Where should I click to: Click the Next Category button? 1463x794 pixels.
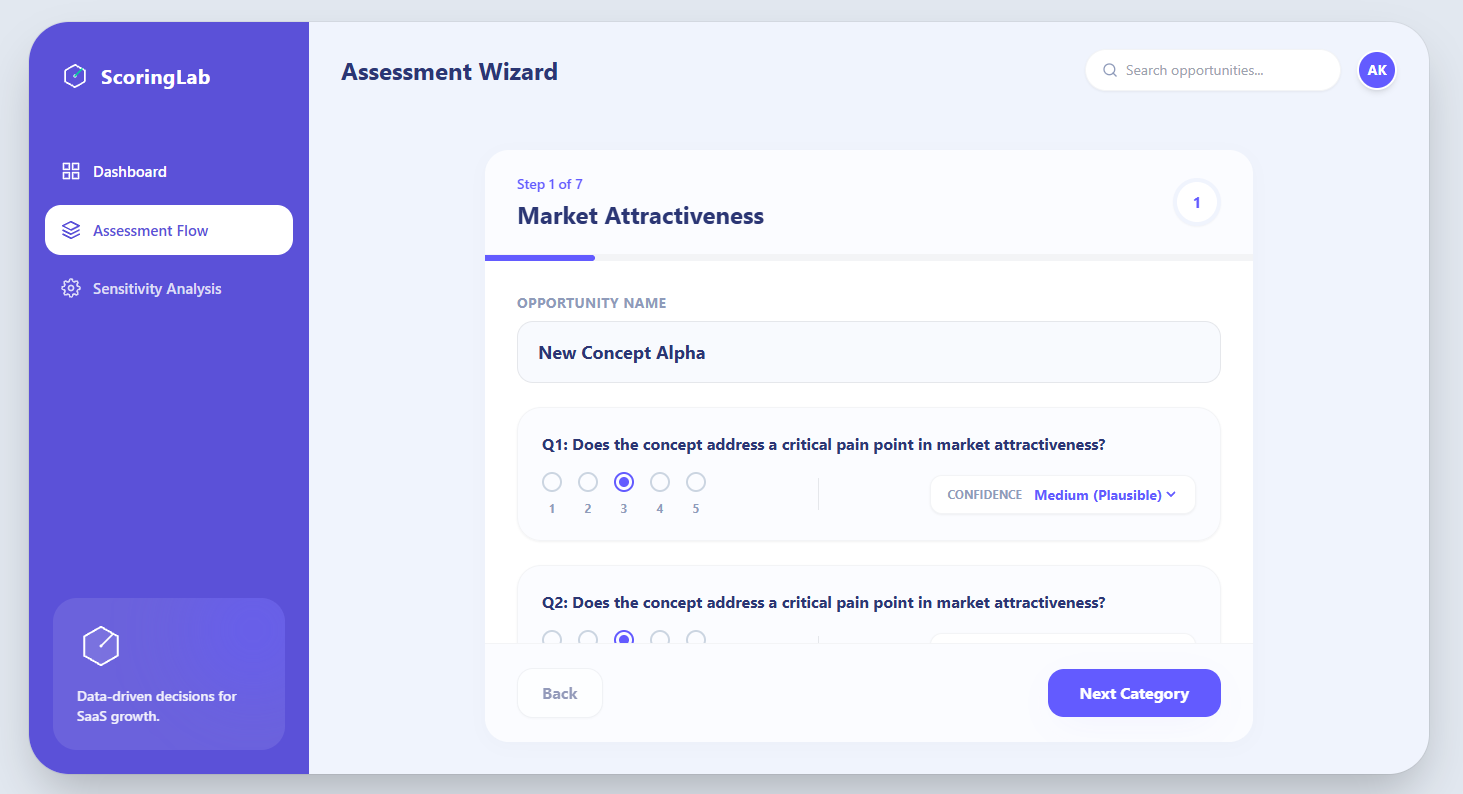1134,693
